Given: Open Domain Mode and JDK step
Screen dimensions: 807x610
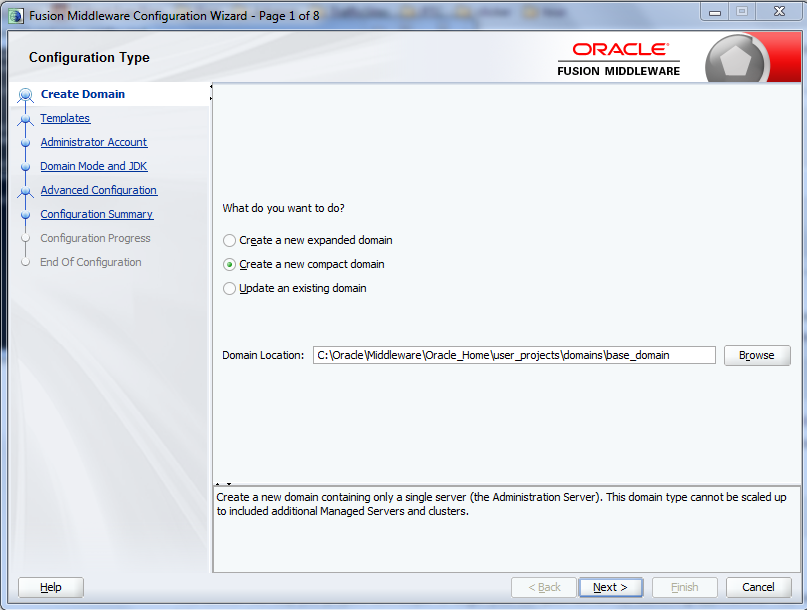Looking at the screenshot, I should pos(94,166).
